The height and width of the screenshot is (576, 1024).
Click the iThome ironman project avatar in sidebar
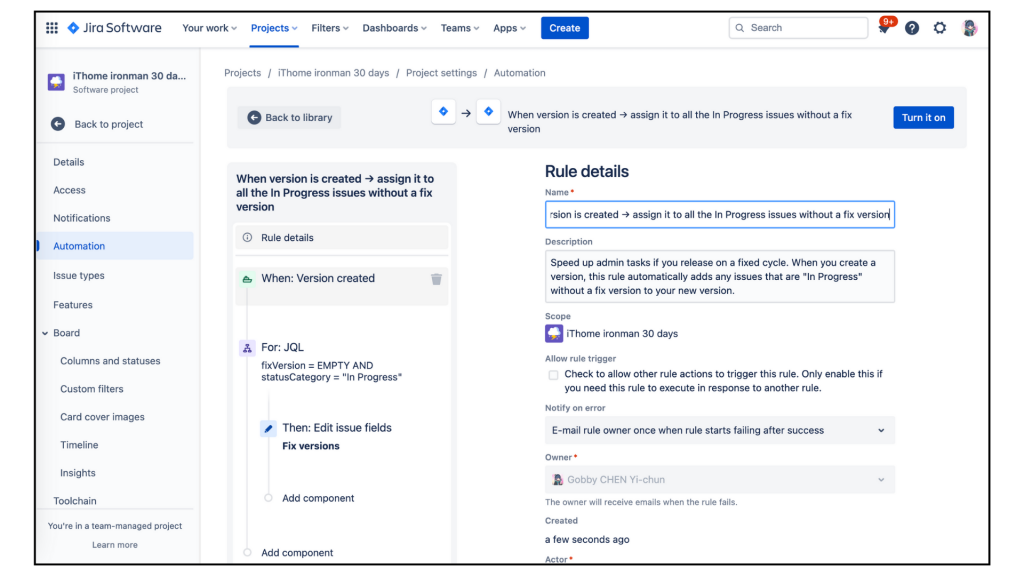[x=56, y=82]
